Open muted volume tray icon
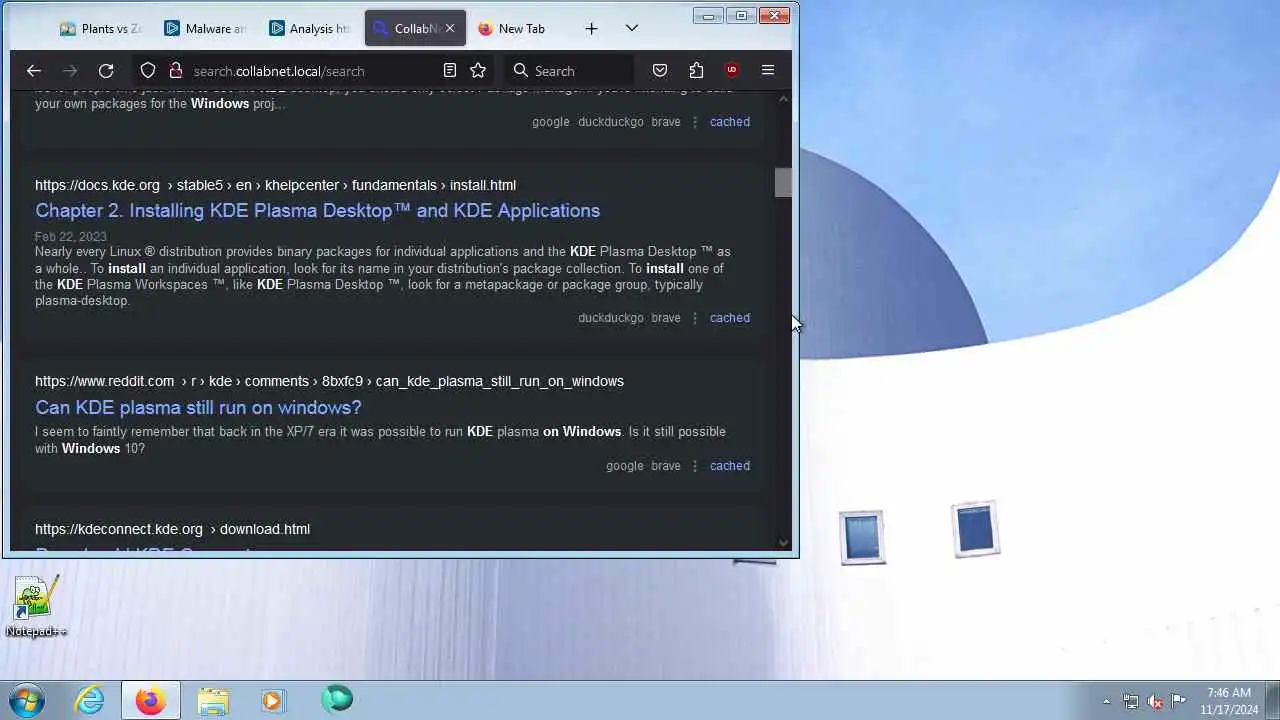Image resolution: width=1280 pixels, height=720 pixels. tap(1155, 701)
